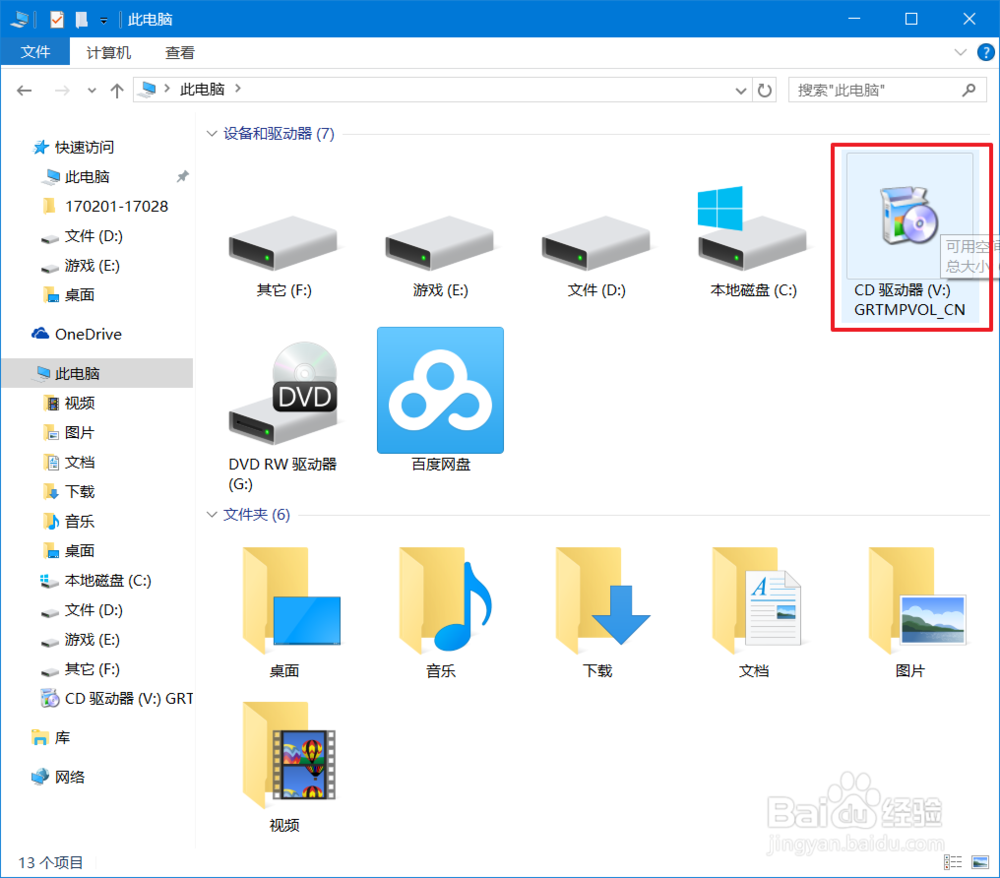This screenshot has width=1000, height=878.
Task: Open the 文件 menu
Action: [36, 52]
